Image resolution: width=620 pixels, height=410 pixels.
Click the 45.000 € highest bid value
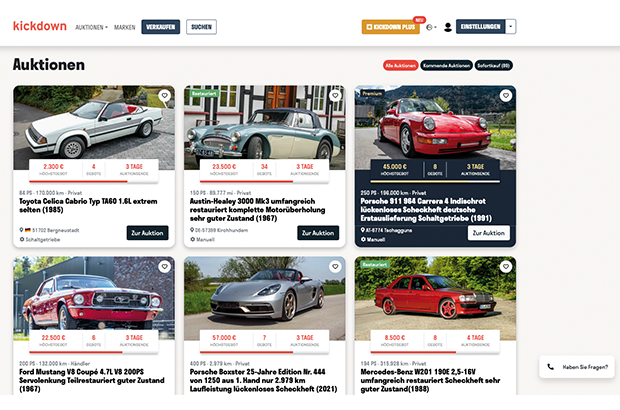coord(395,167)
